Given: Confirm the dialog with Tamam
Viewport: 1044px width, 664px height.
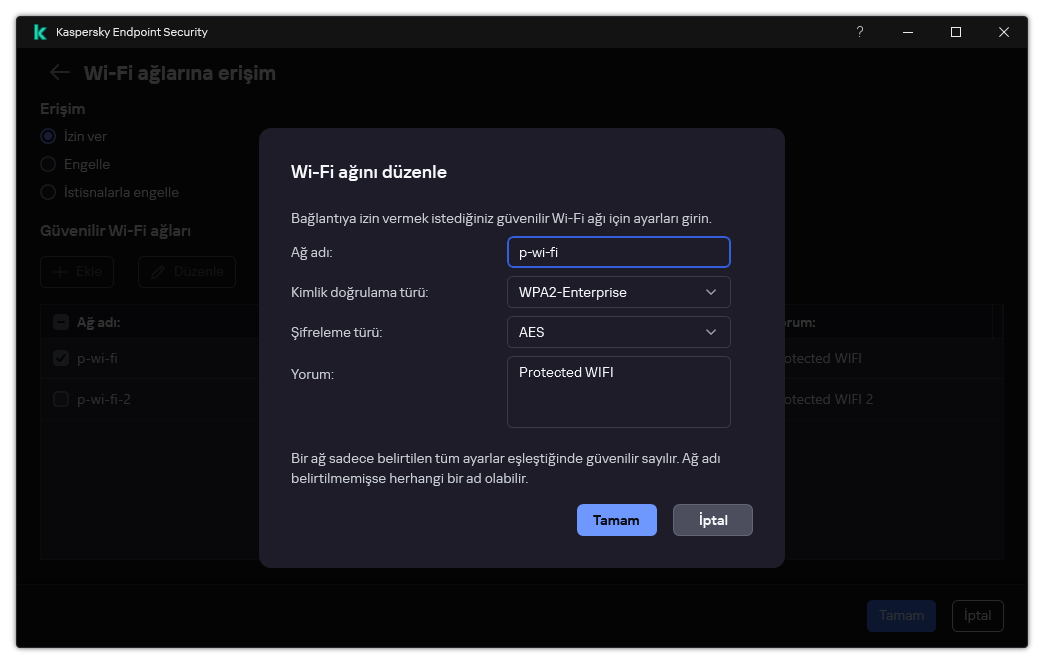Looking at the screenshot, I should 616,520.
